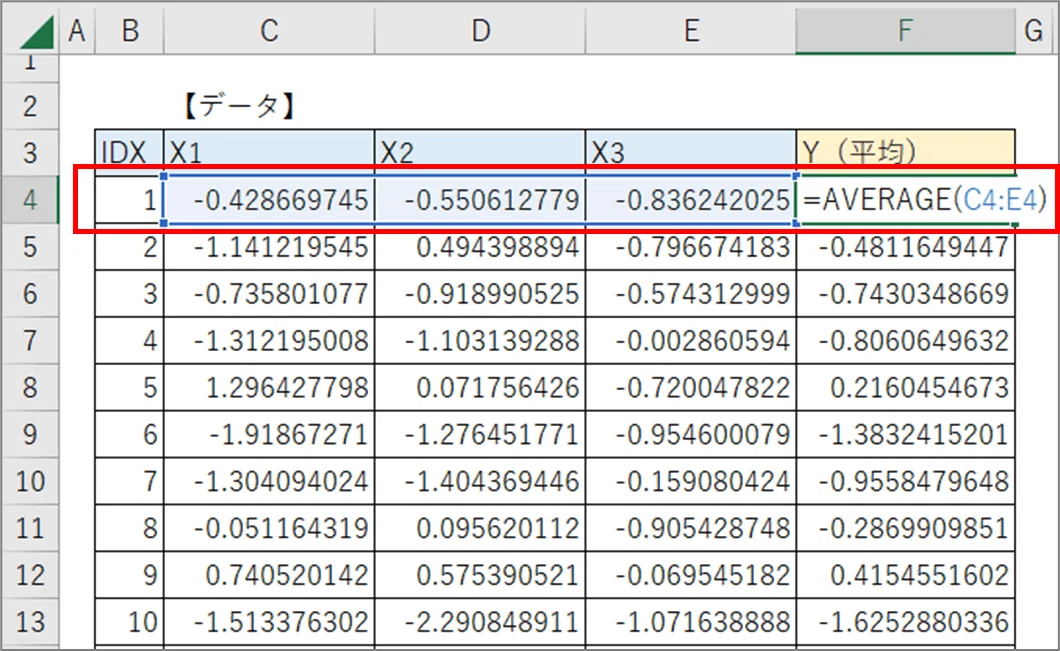Click cell with value -0.796674183
The image size is (1060, 651).
pos(691,247)
